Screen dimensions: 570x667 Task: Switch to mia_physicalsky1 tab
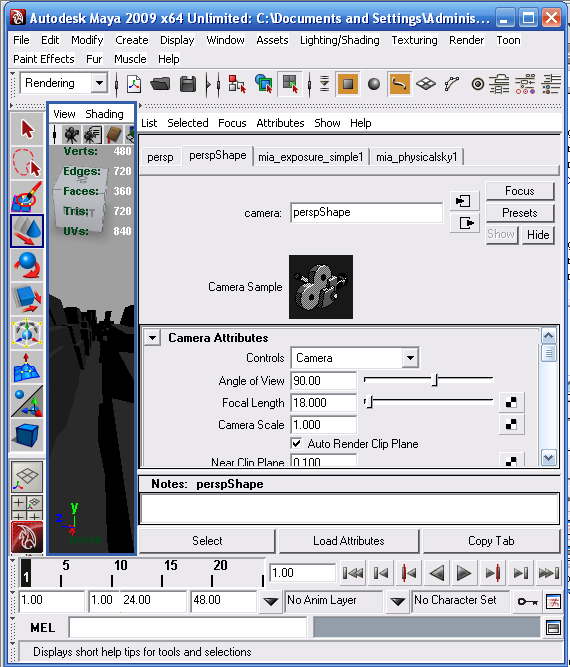(x=416, y=157)
